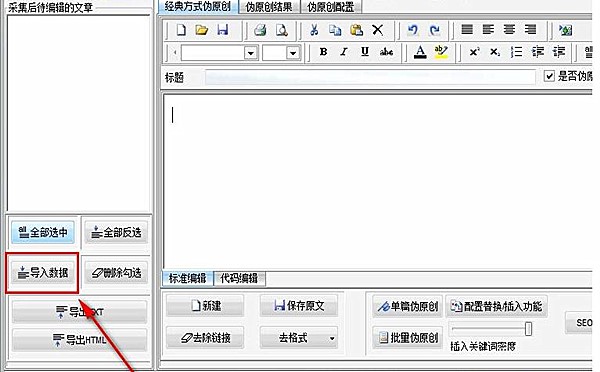Click inside the main article editing area

point(378,181)
